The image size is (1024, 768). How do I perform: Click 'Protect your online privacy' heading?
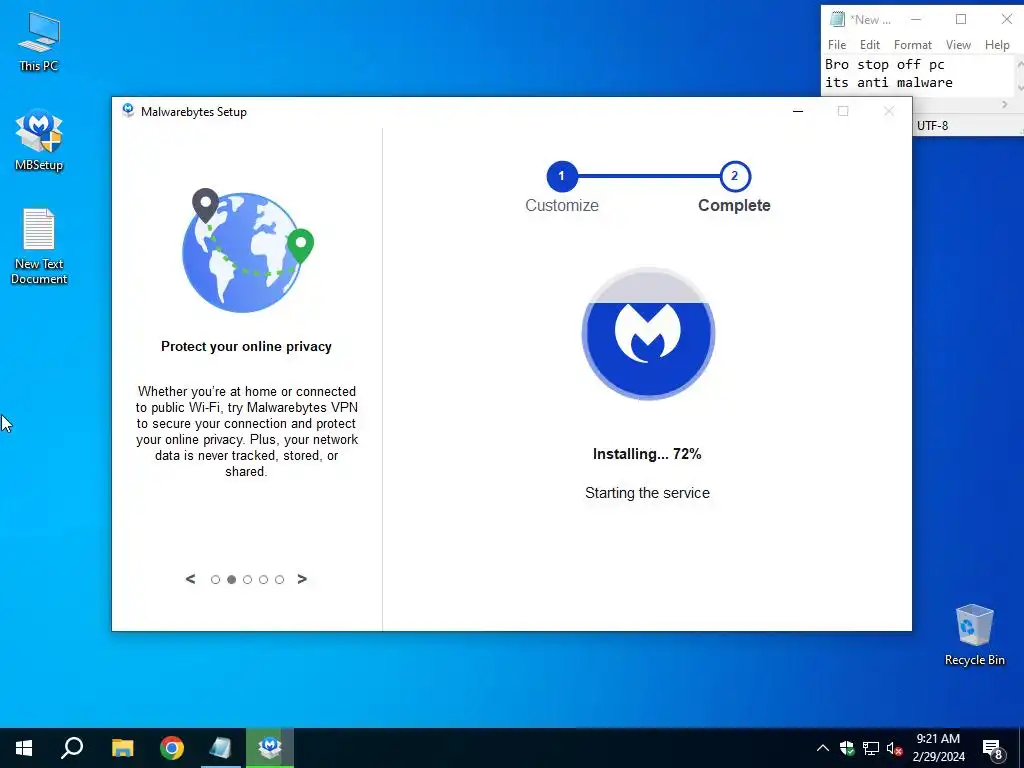coord(246,347)
